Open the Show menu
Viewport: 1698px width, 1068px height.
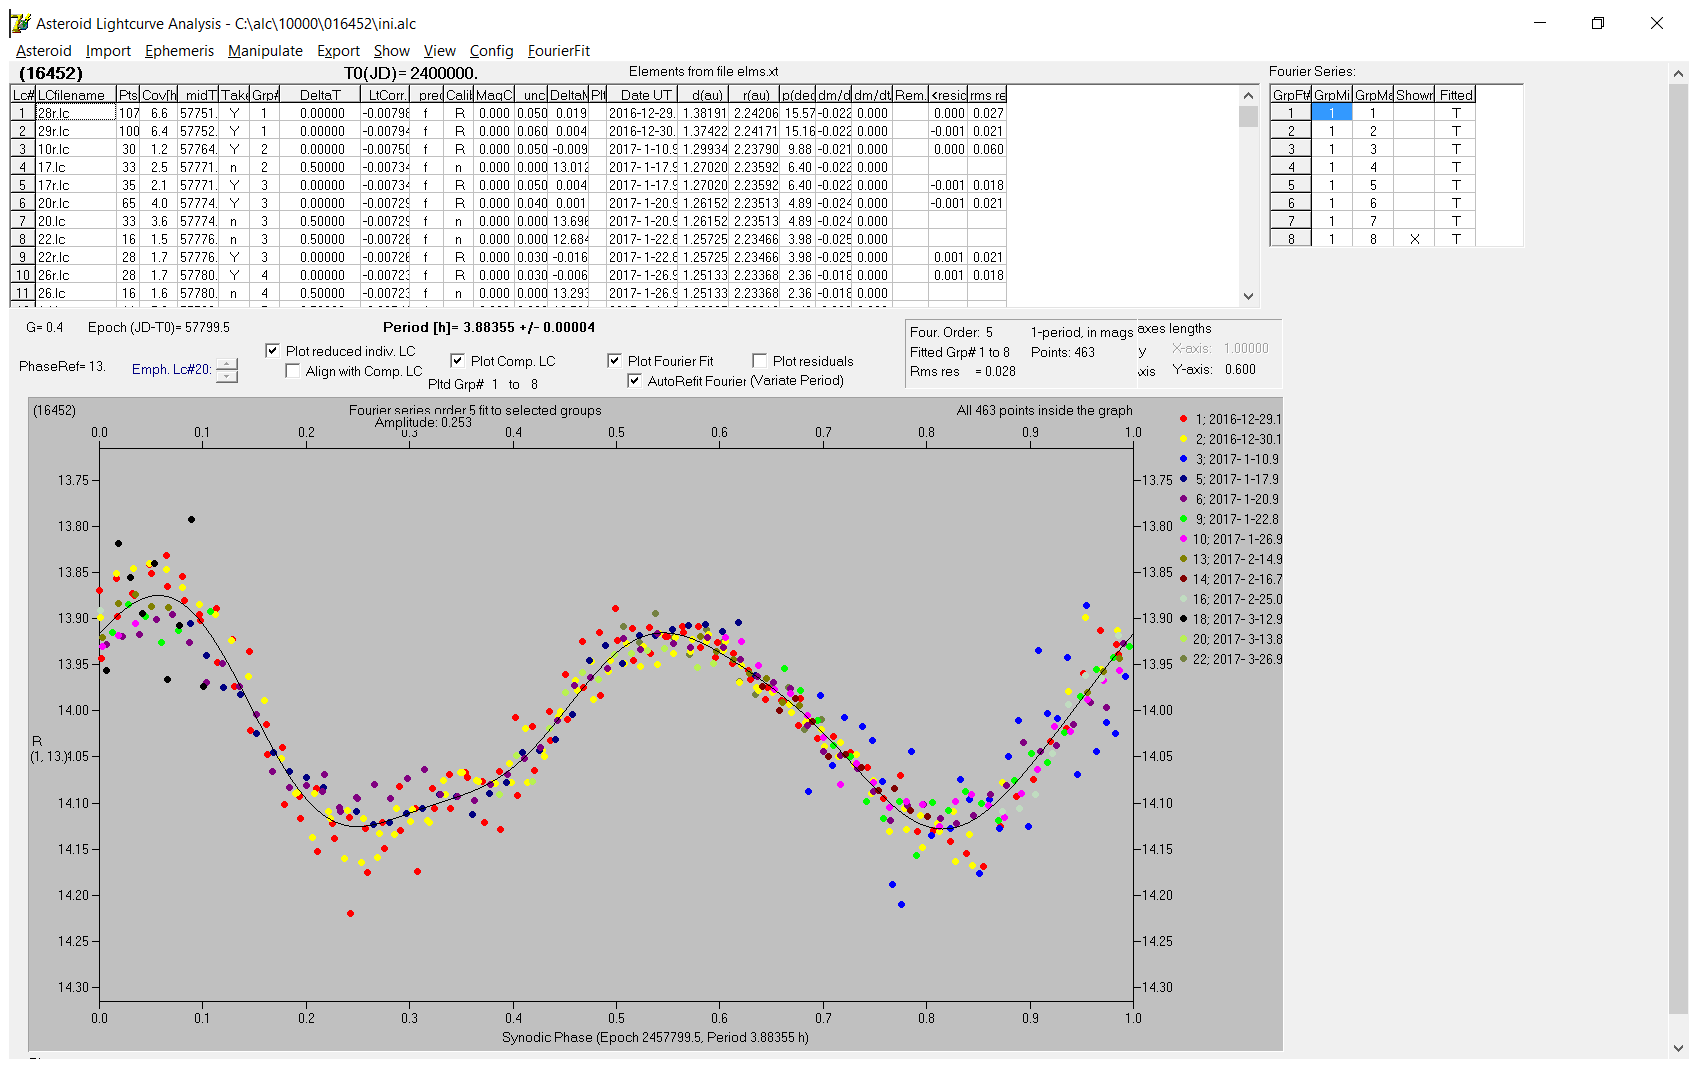point(391,51)
